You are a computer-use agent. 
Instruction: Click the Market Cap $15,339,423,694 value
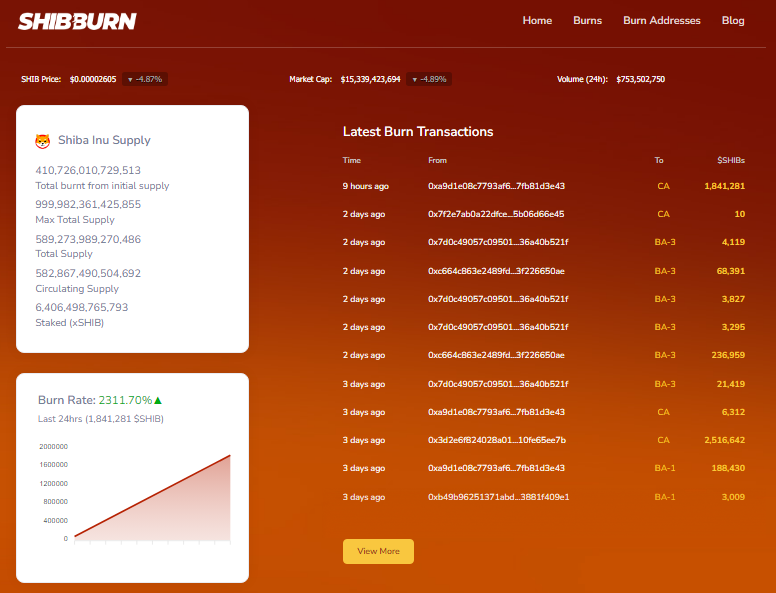tap(370, 79)
